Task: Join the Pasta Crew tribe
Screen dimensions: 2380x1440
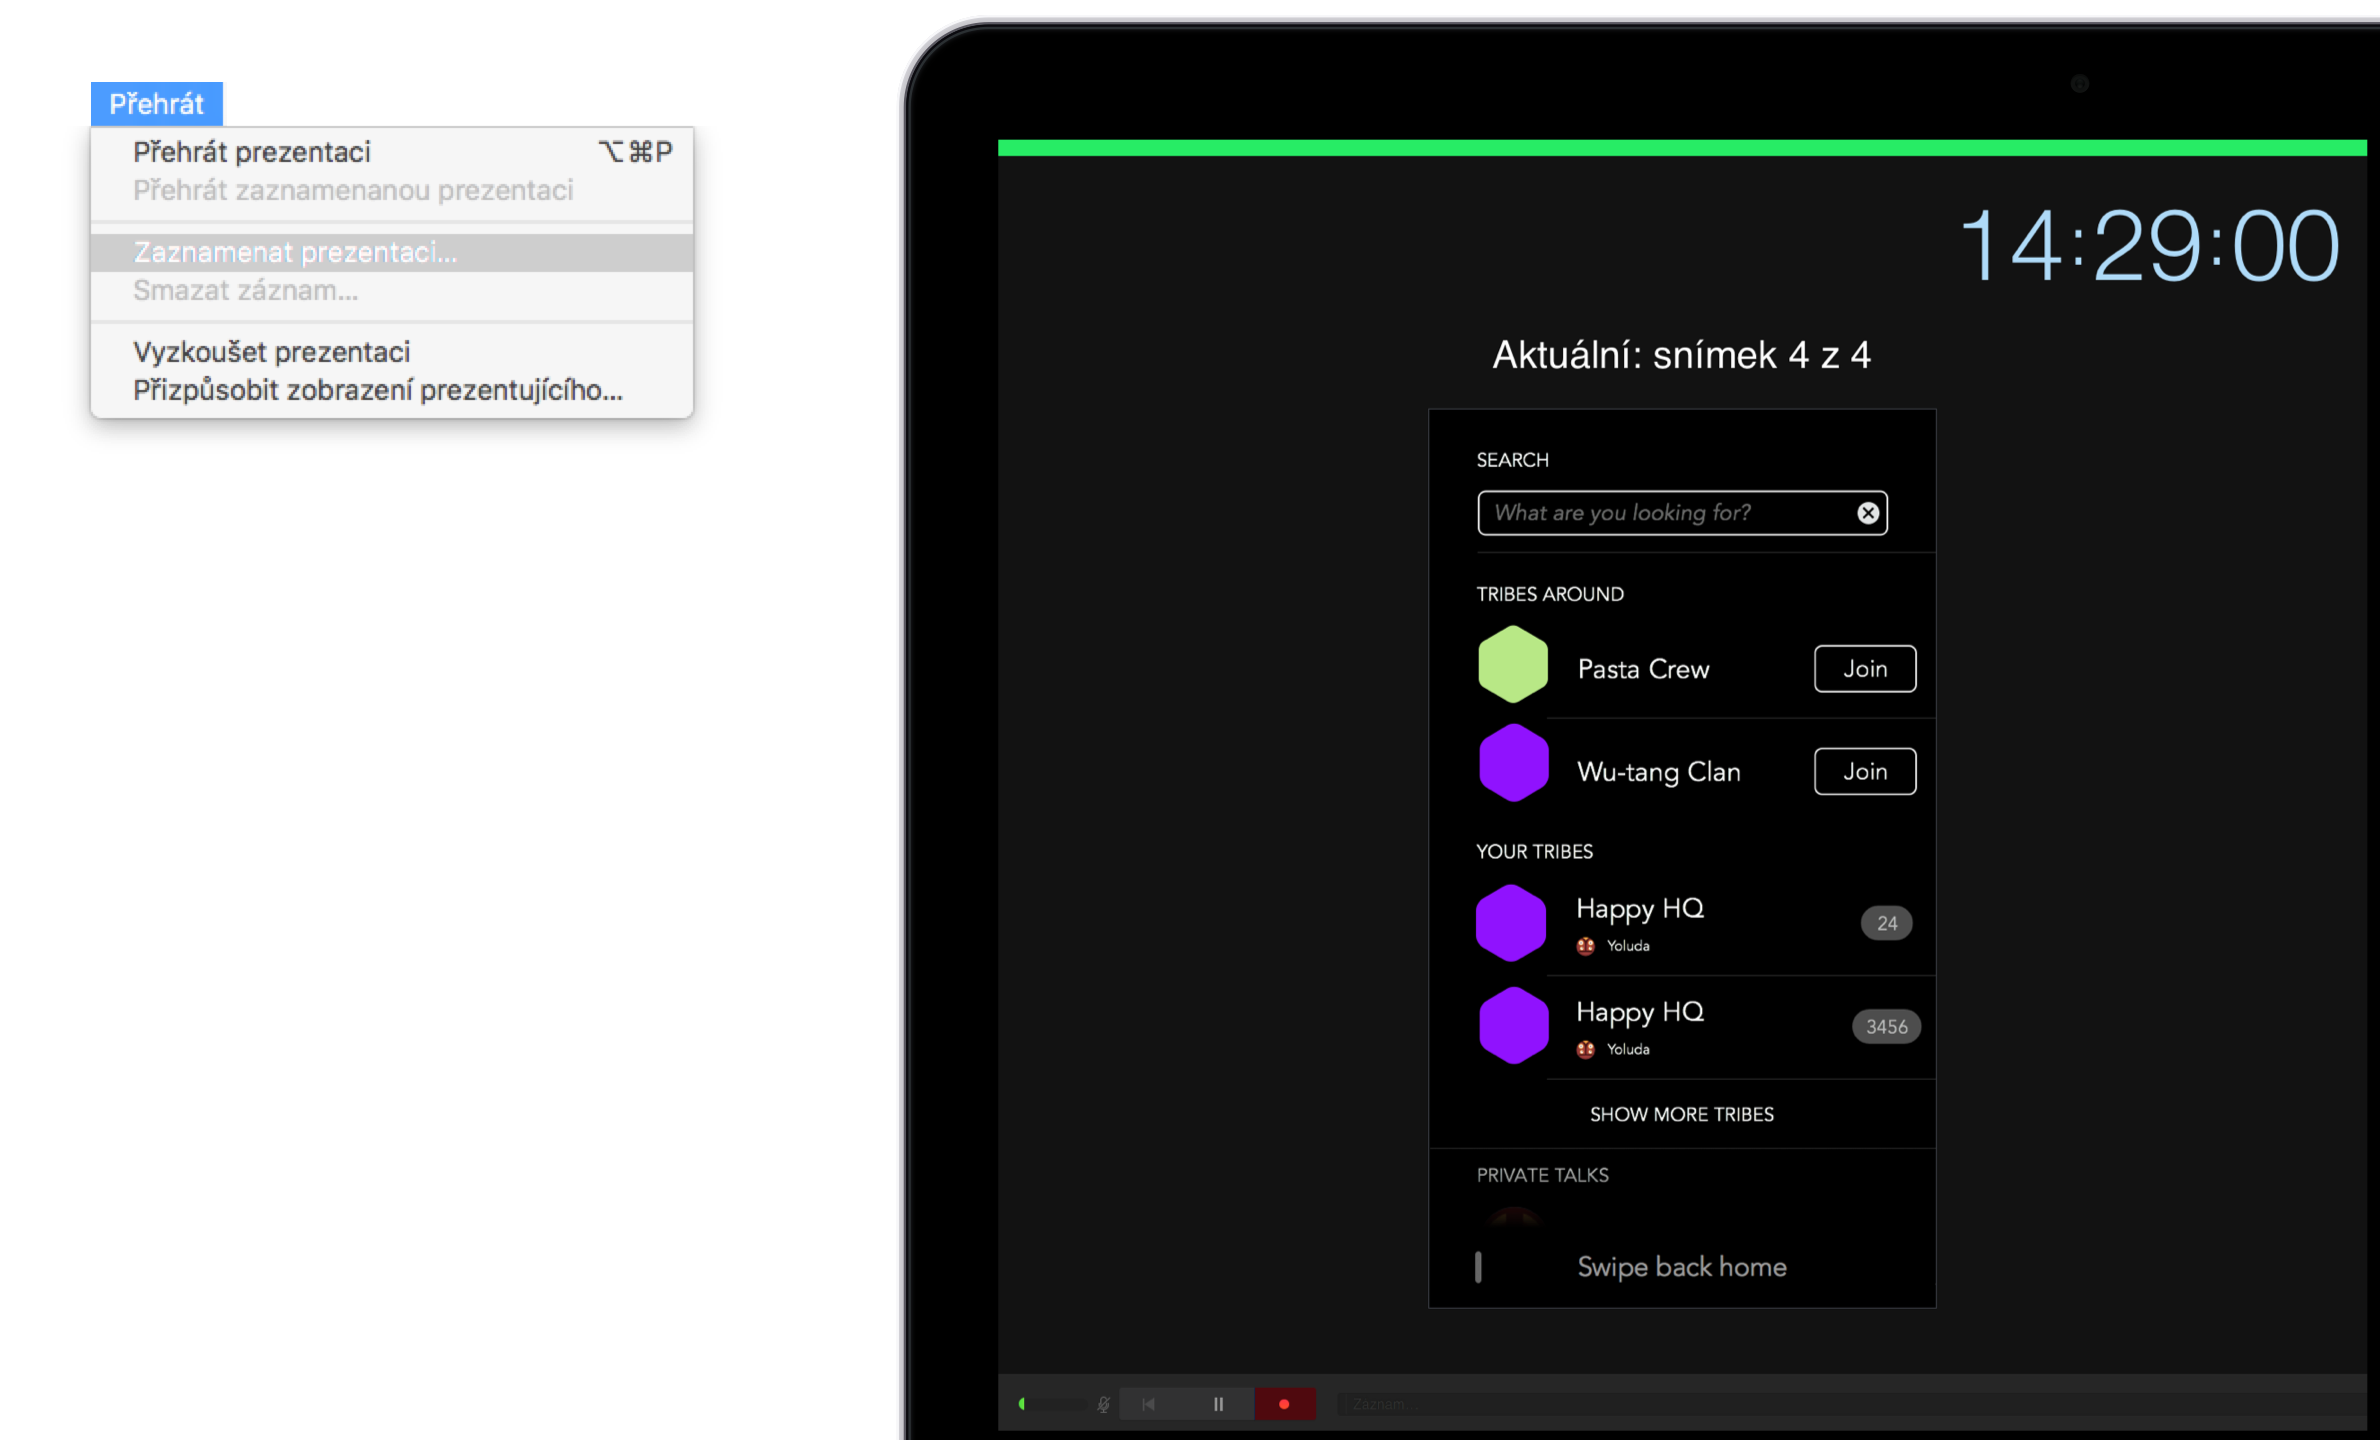Action: tap(1864, 669)
